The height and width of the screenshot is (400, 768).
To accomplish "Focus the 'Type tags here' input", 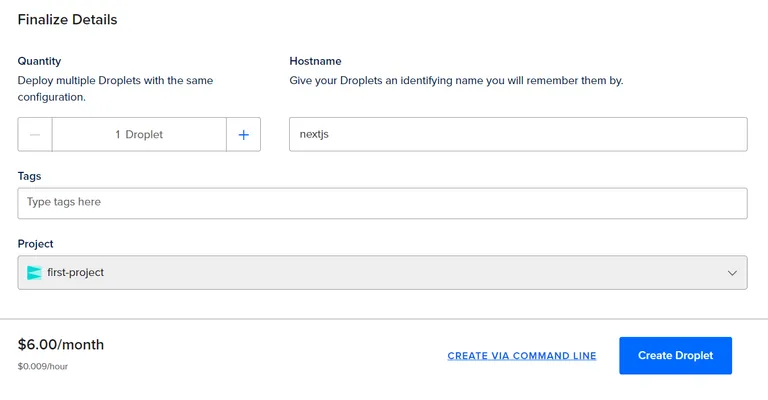I will [382, 202].
